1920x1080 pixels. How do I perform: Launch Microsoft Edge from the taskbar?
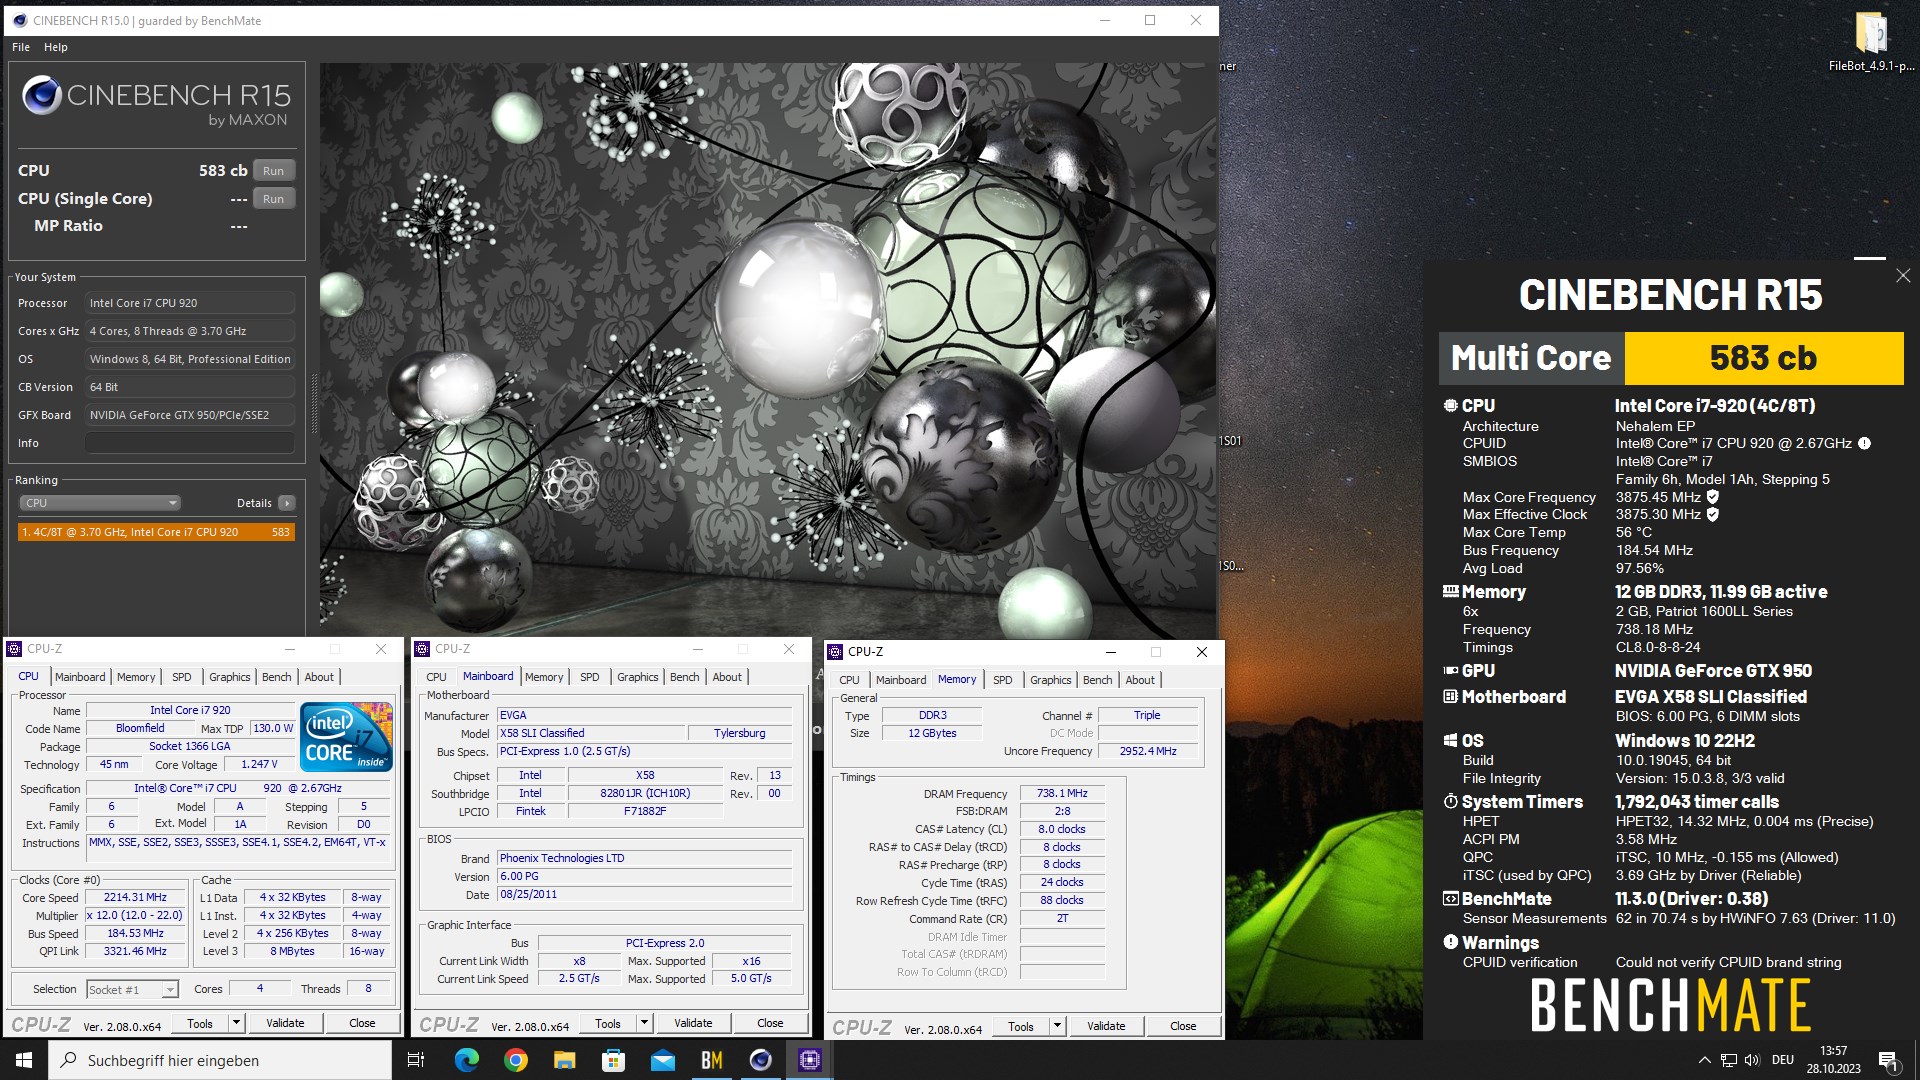(466, 1060)
